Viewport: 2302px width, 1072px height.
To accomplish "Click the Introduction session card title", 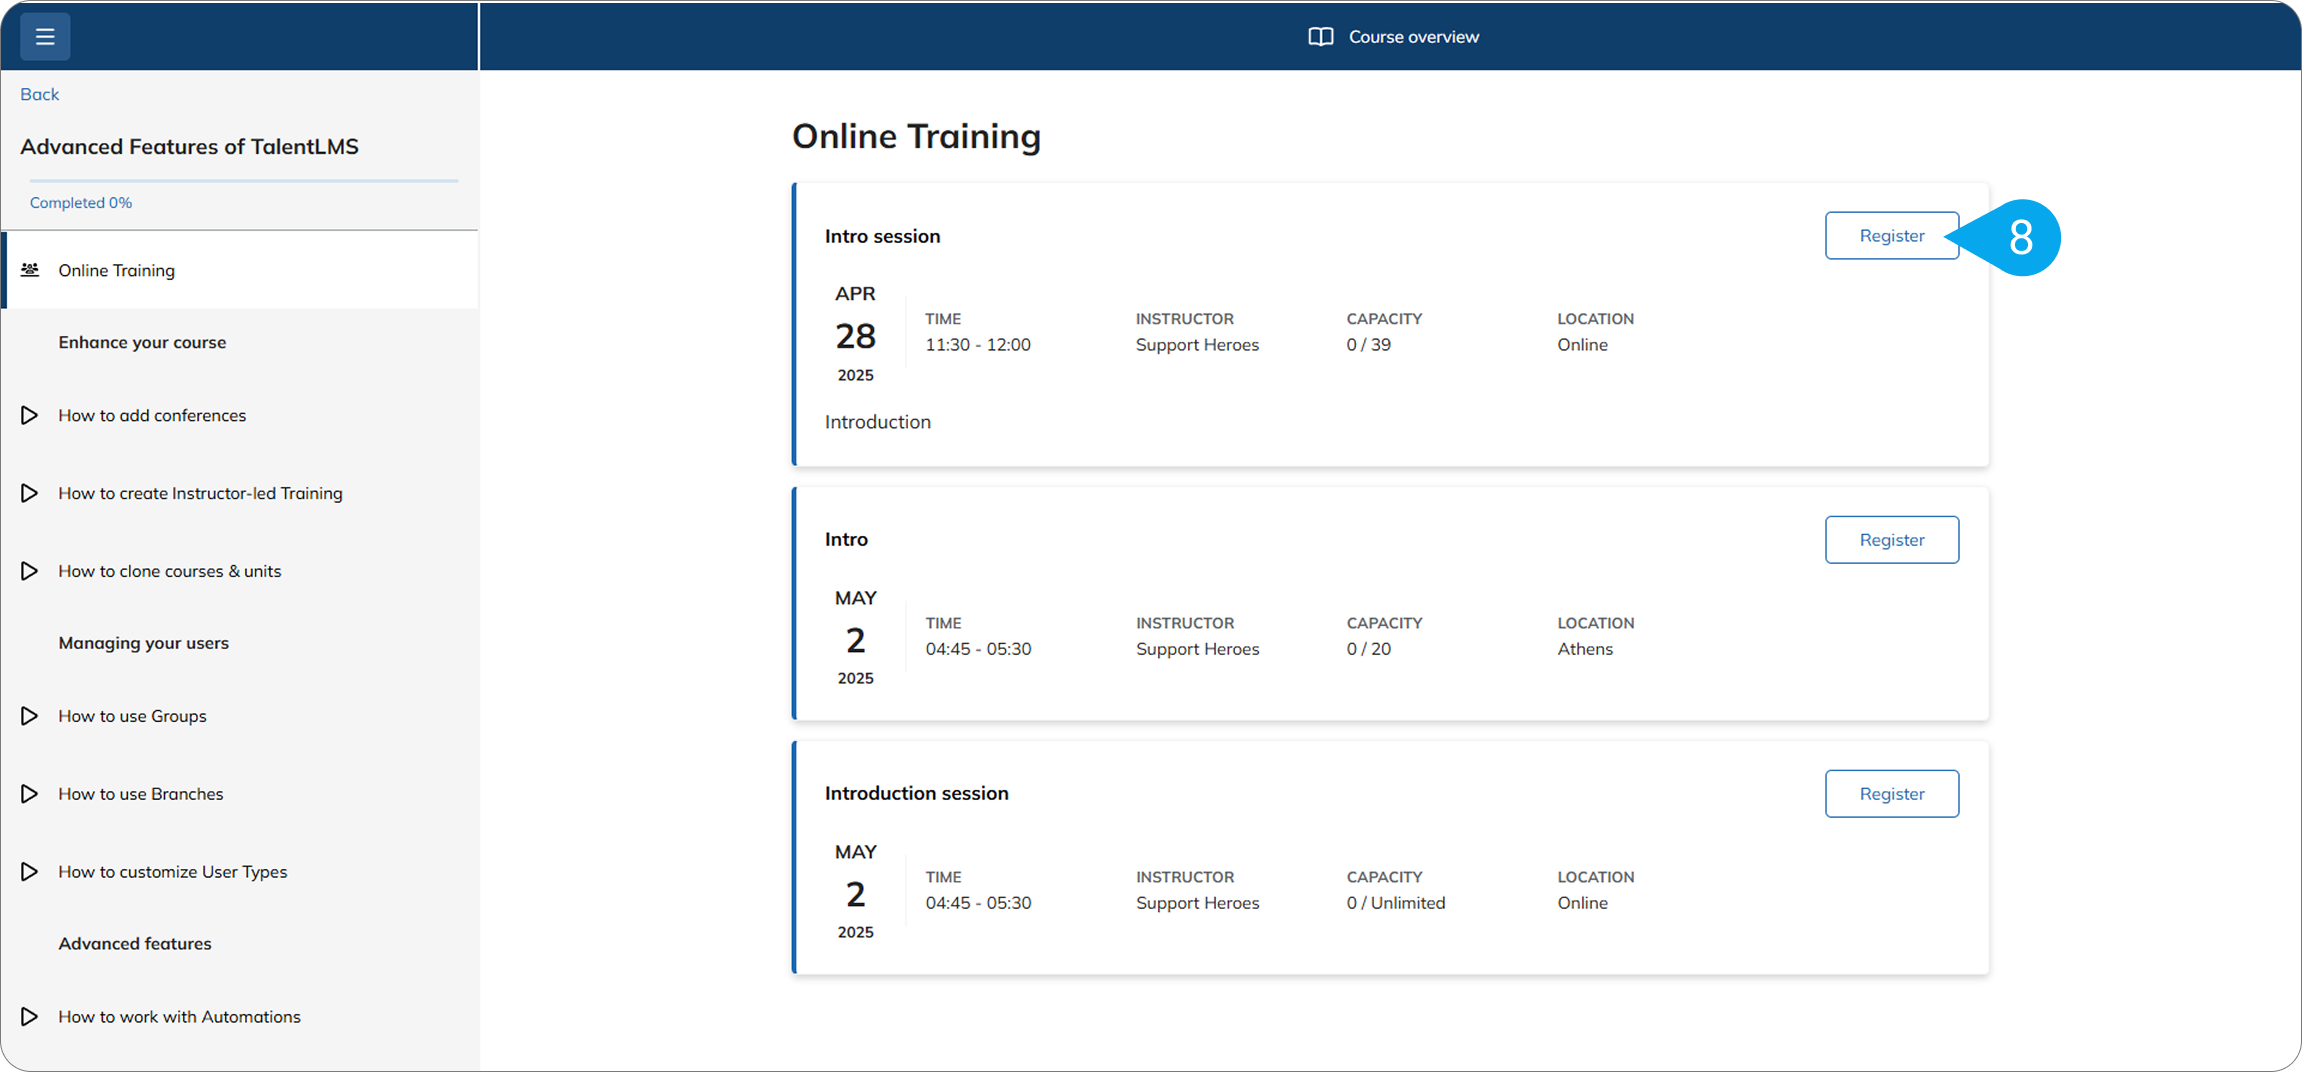I will [917, 793].
